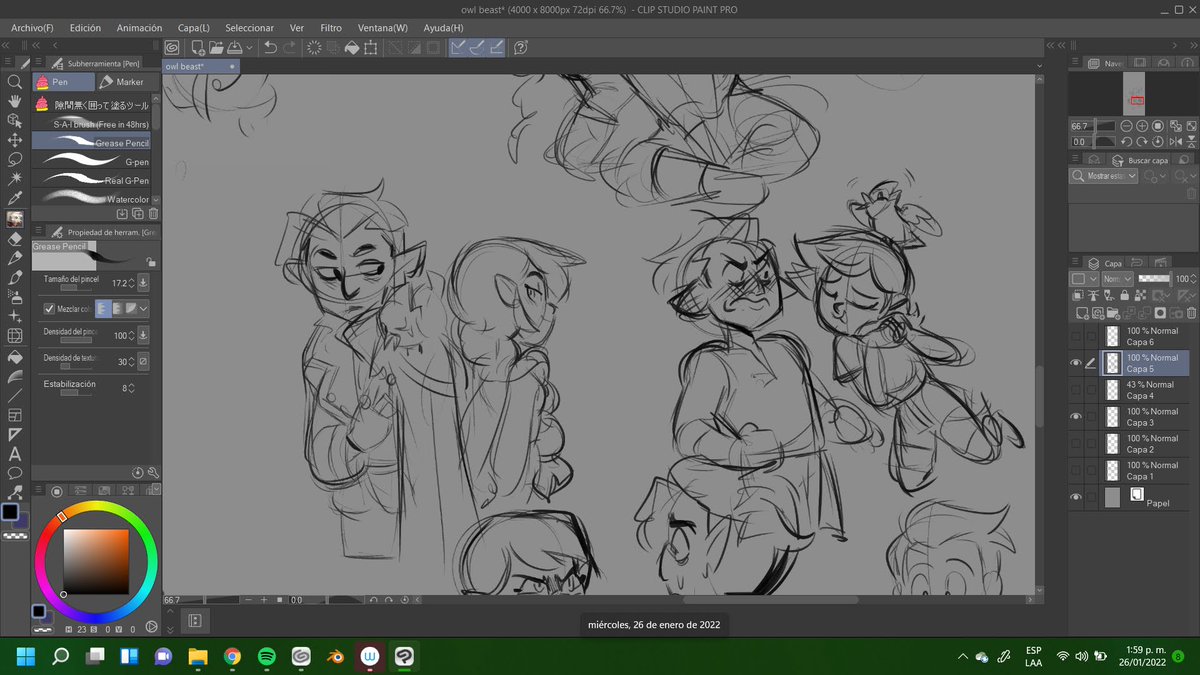The image size is (1200, 675).
Task: Open Capa(L) menu
Action: [x=194, y=28]
